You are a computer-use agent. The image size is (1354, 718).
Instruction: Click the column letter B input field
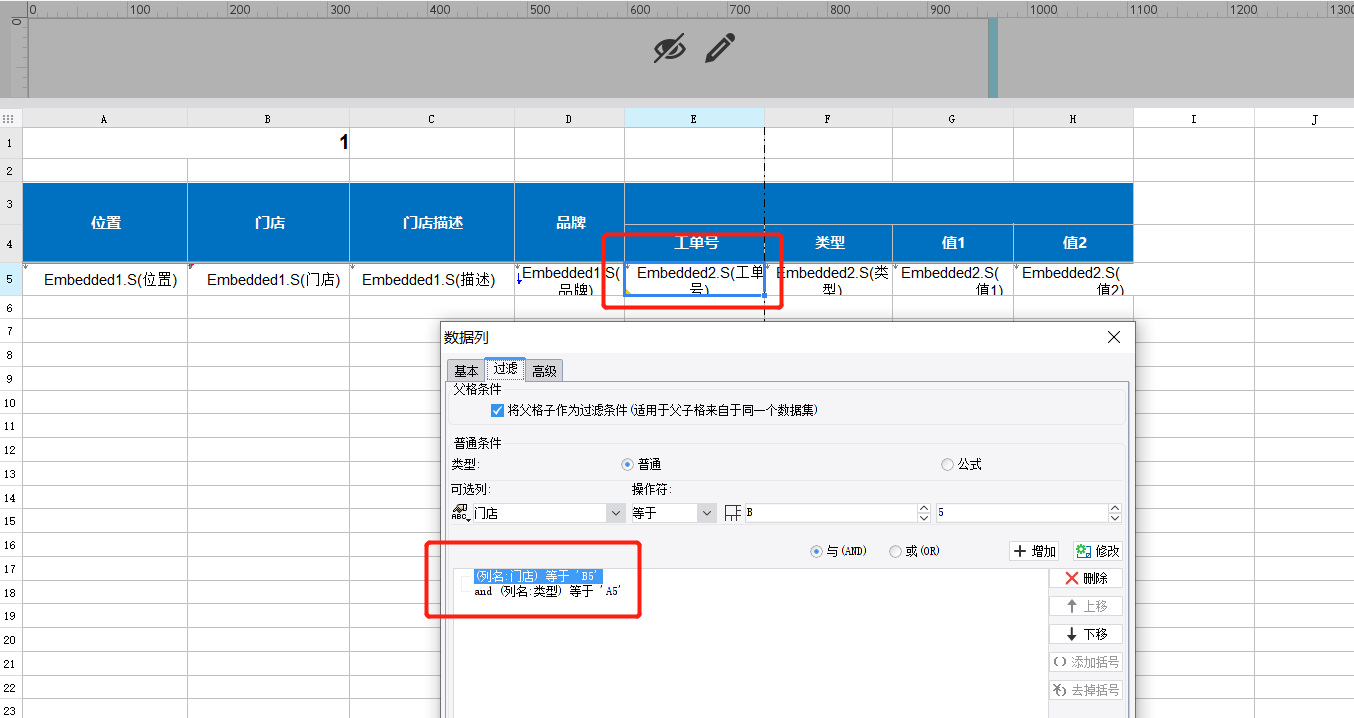pyautogui.click(x=830, y=513)
